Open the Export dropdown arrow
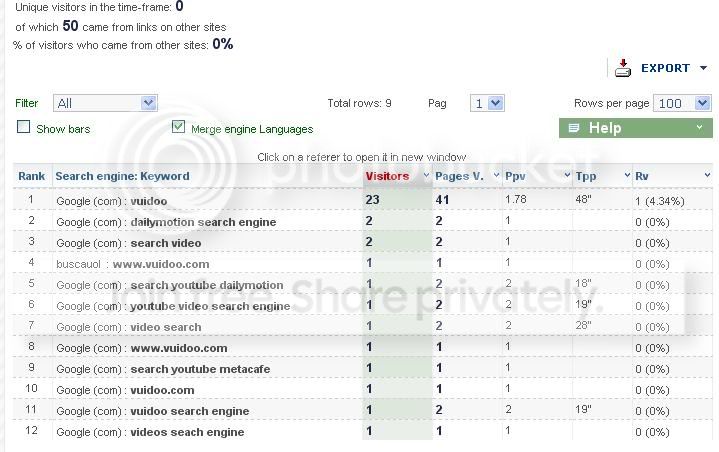 click(703, 68)
